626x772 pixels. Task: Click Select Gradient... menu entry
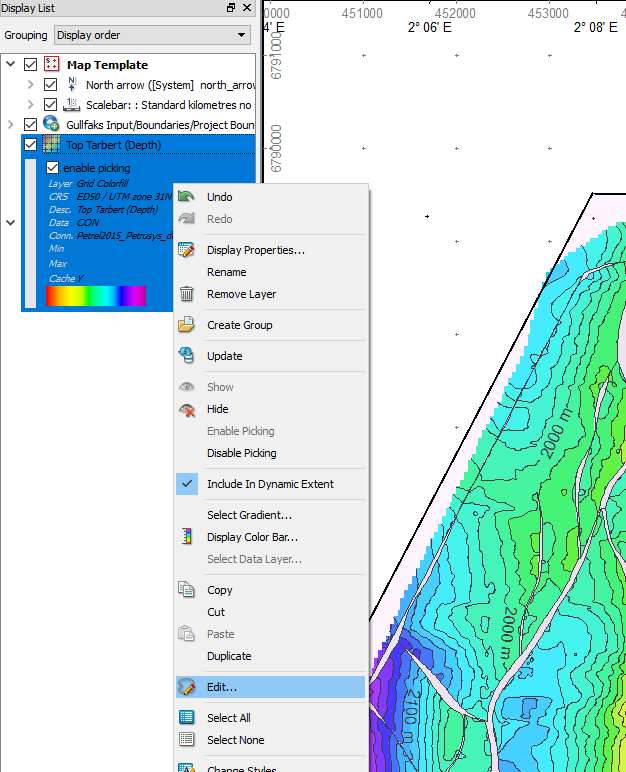[x=249, y=515]
